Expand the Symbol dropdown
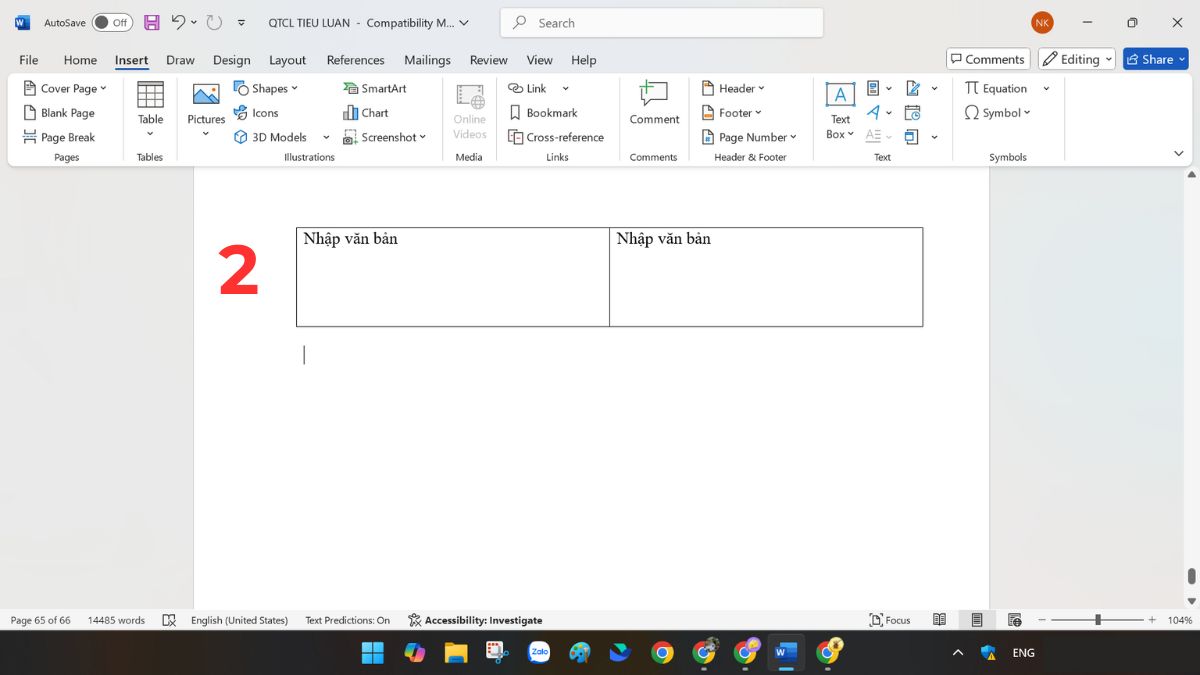The height and width of the screenshot is (675, 1200). (998, 113)
